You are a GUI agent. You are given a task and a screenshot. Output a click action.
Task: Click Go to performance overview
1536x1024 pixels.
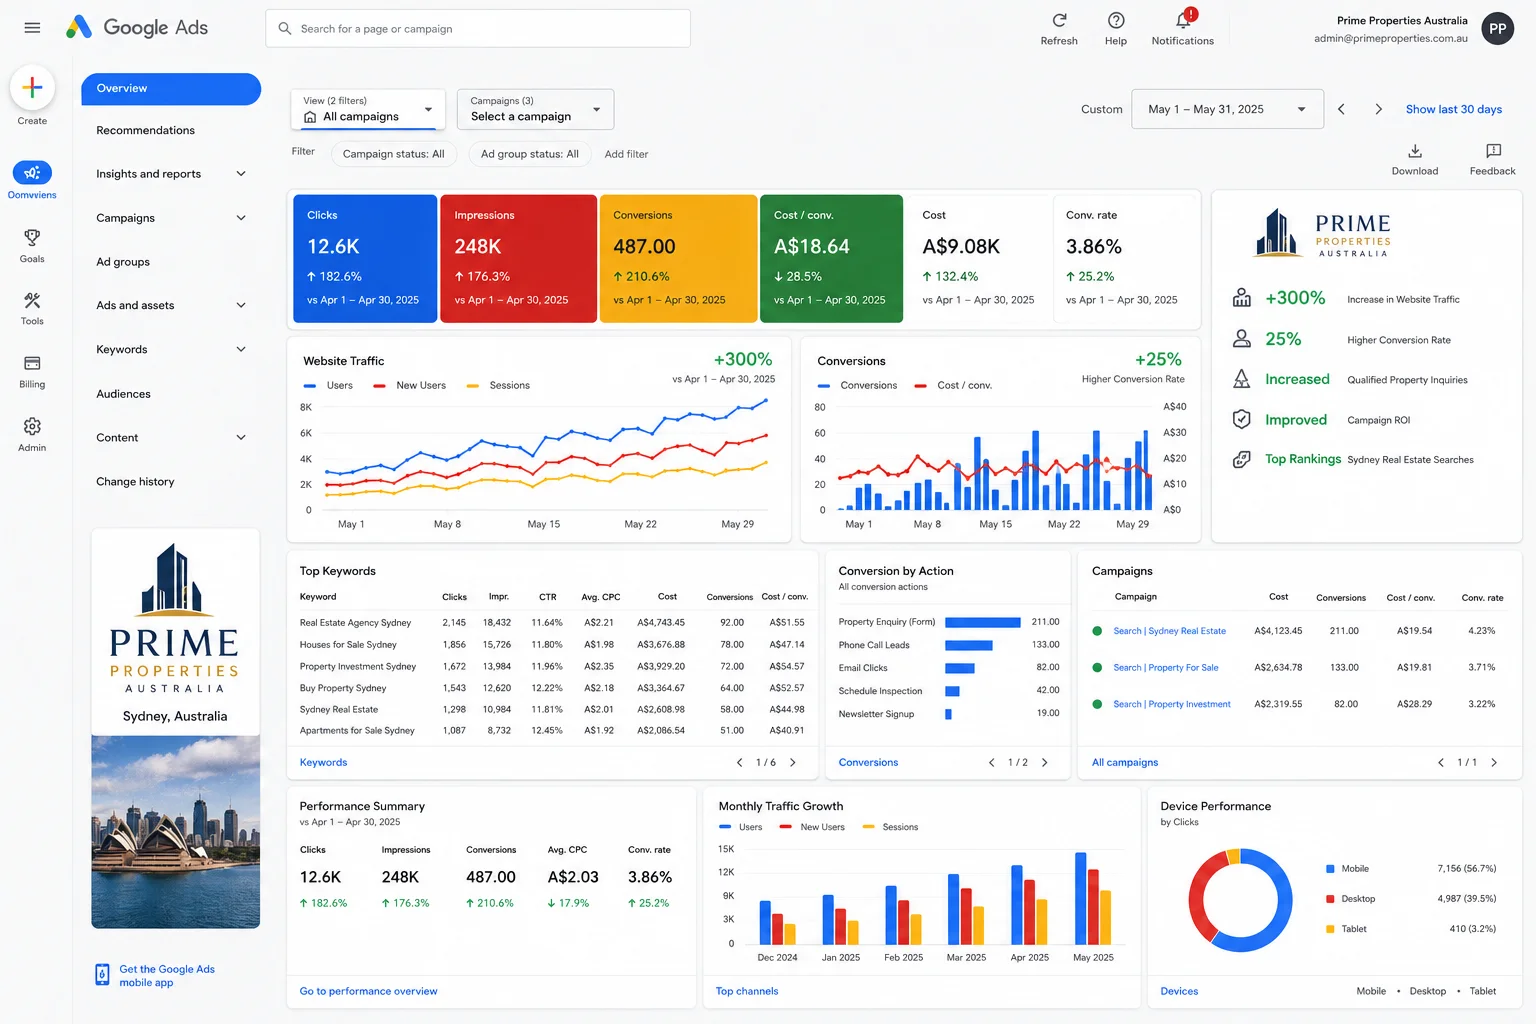[368, 991]
